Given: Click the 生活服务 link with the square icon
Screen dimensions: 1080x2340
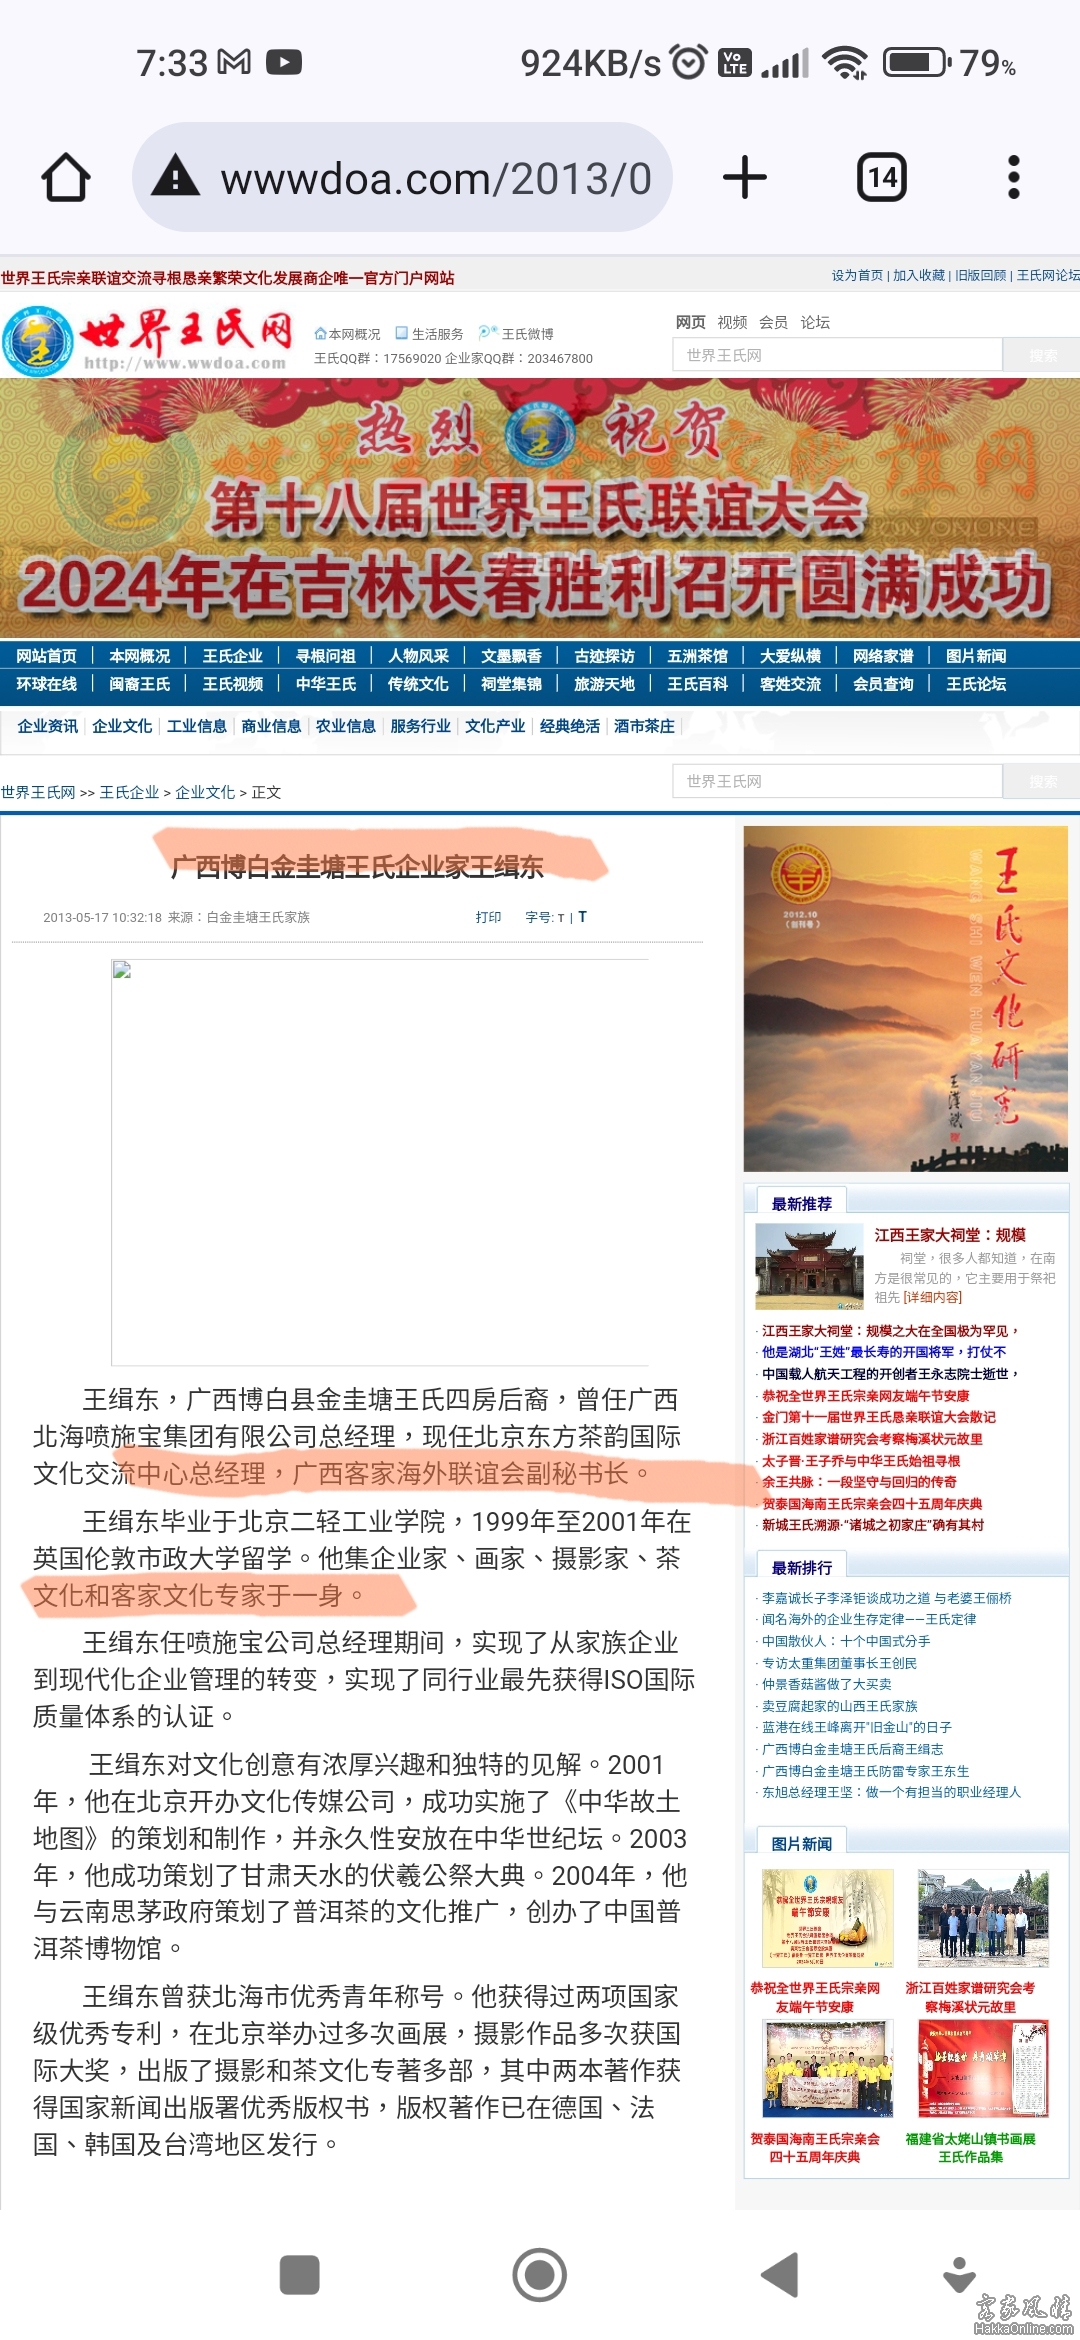Looking at the screenshot, I should coord(430,334).
